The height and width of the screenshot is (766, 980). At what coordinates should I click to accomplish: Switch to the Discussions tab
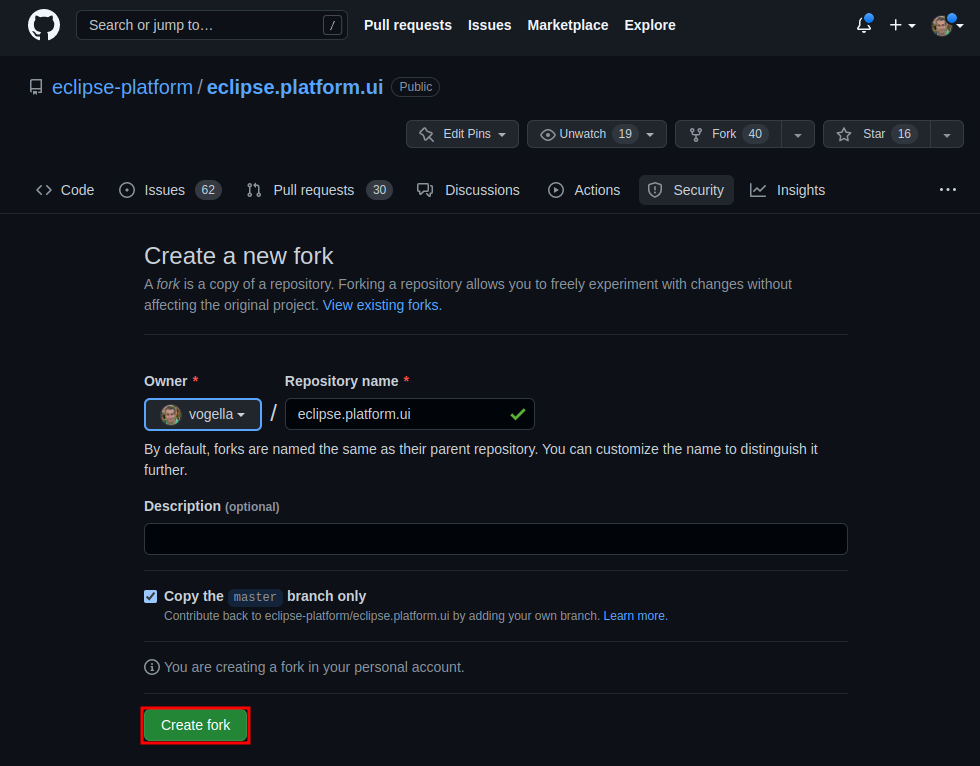coord(468,190)
